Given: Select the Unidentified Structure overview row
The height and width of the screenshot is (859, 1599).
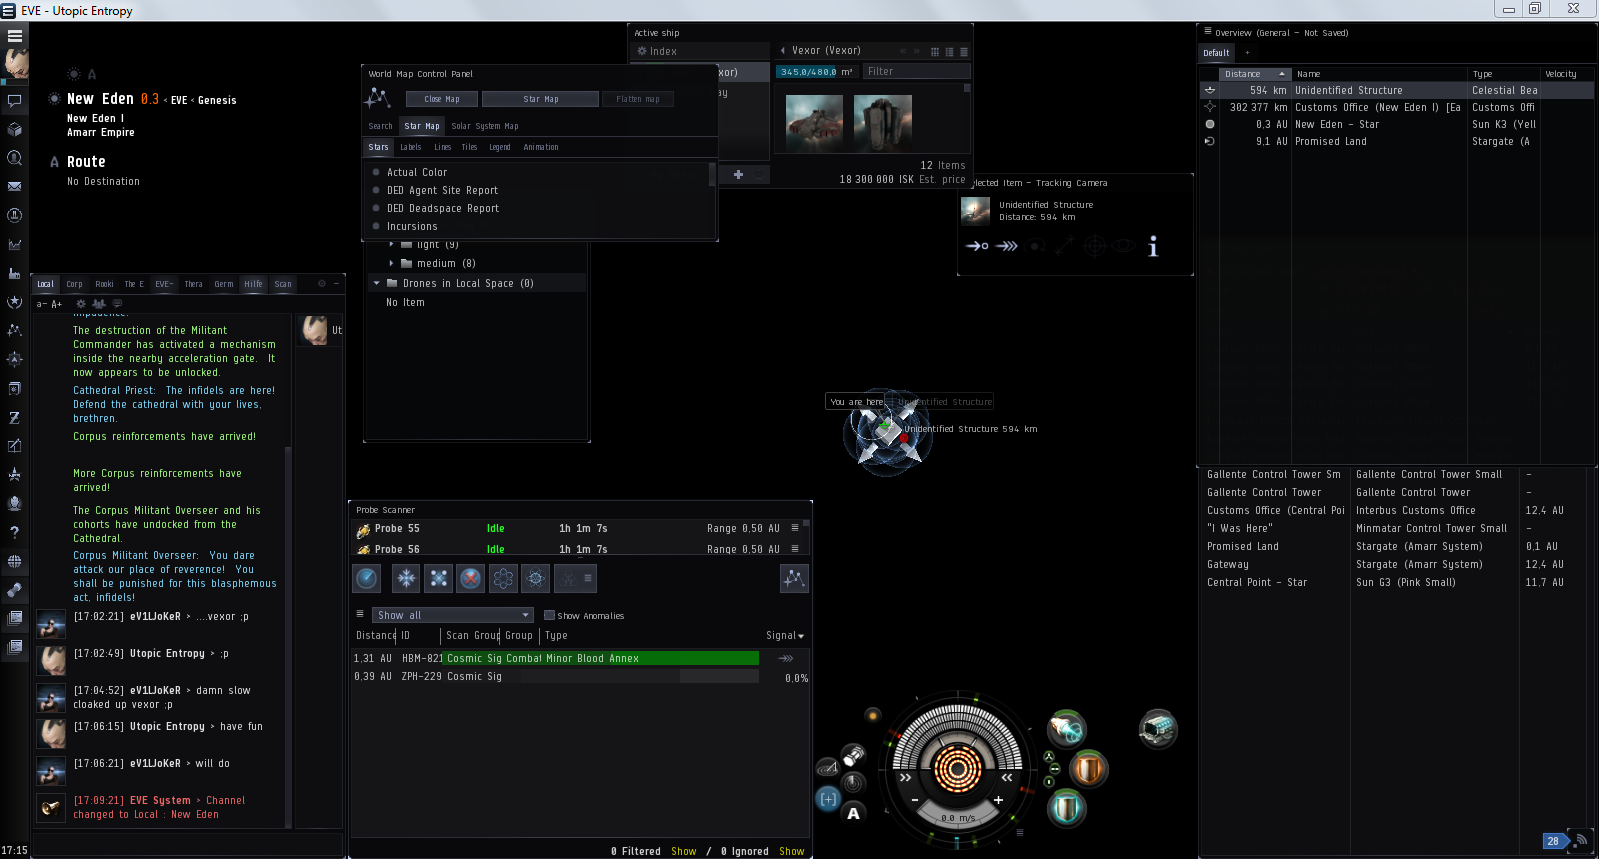Looking at the screenshot, I should coord(1397,90).
